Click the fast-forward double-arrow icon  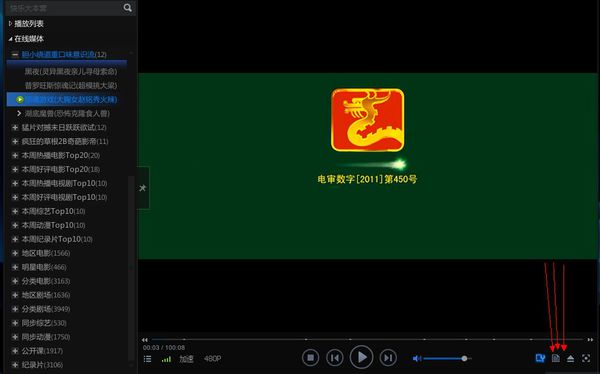click(x=590, y=340)
